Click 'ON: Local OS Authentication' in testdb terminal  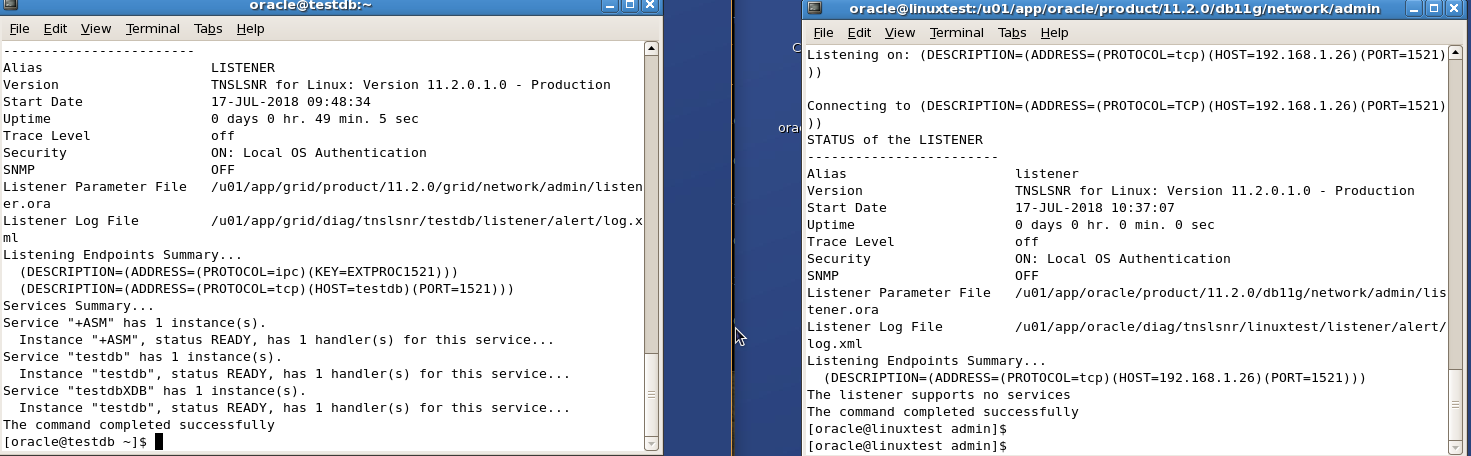click(319, 153)
